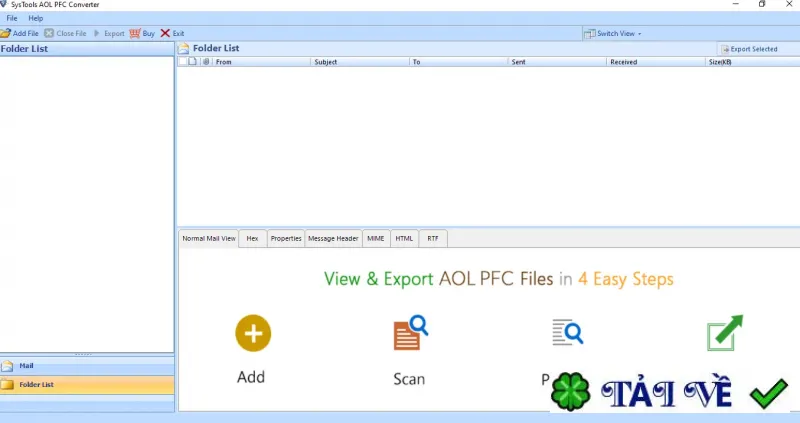This screenshot has width=800, height=423.
Task: Switch to the Properties tab
Action: click(x=286, y=238)
